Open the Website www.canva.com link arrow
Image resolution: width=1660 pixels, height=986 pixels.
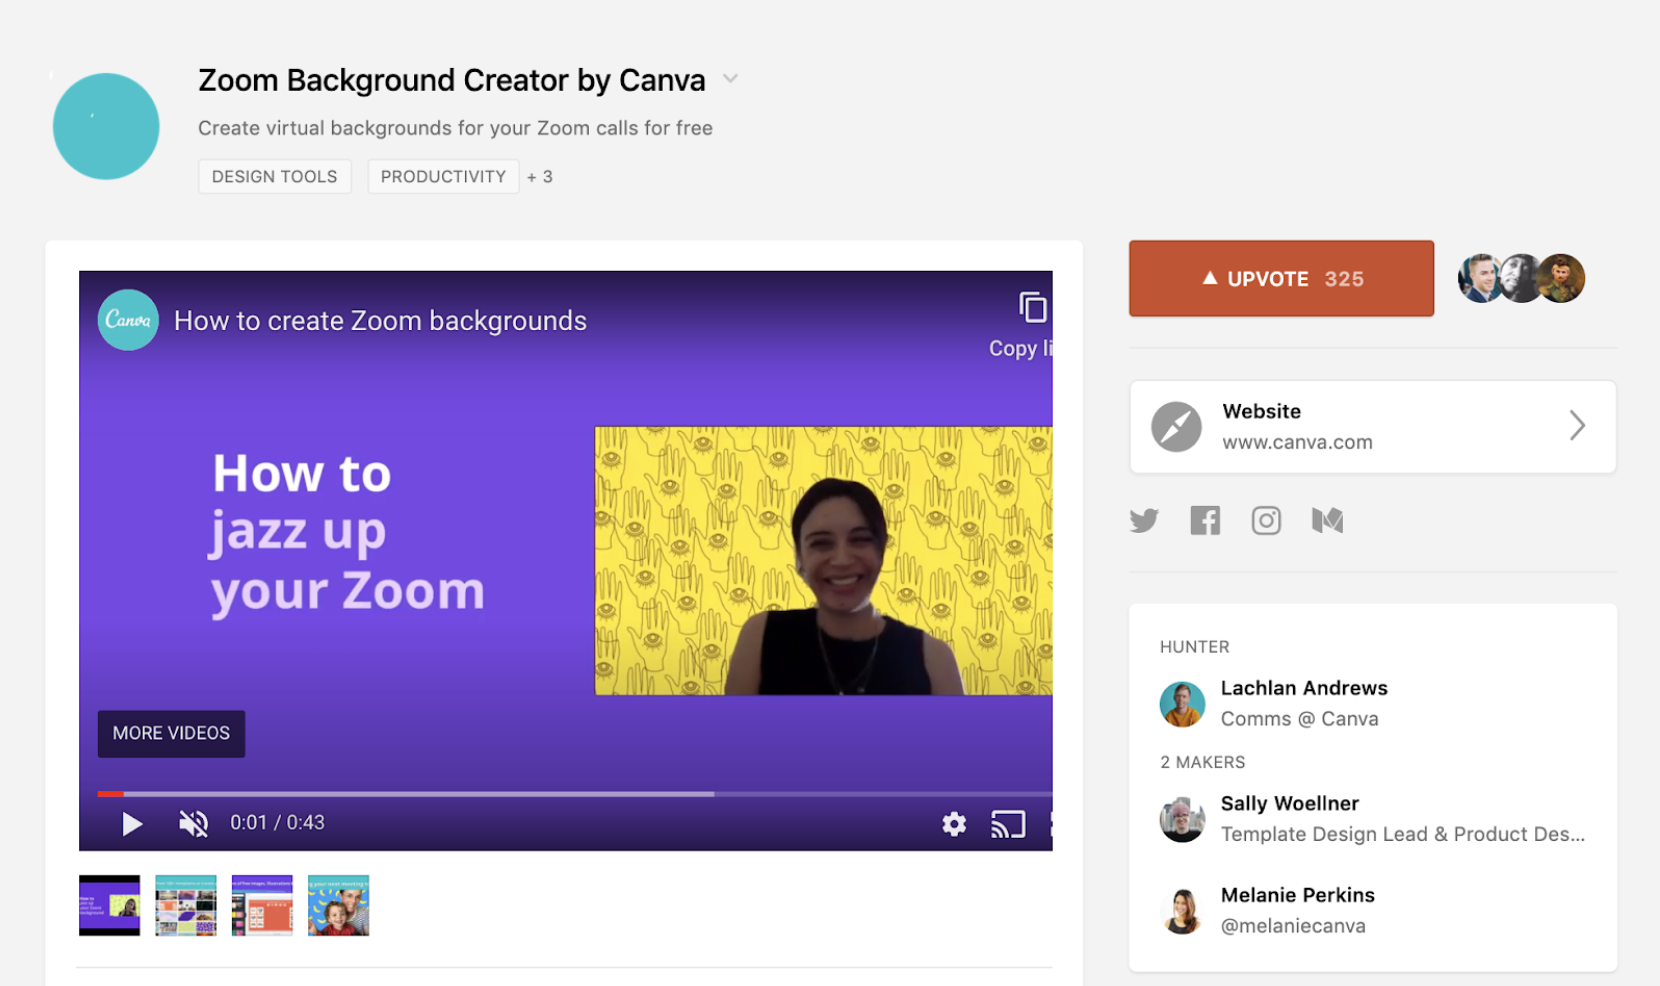pos(1576,426)
